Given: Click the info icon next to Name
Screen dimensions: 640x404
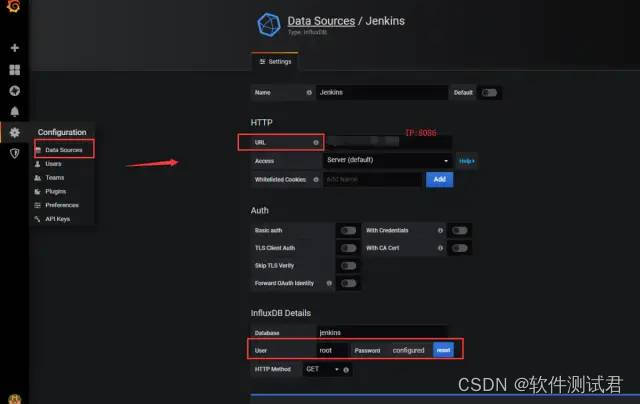Looking at the screenshot, I should point(309,93).
